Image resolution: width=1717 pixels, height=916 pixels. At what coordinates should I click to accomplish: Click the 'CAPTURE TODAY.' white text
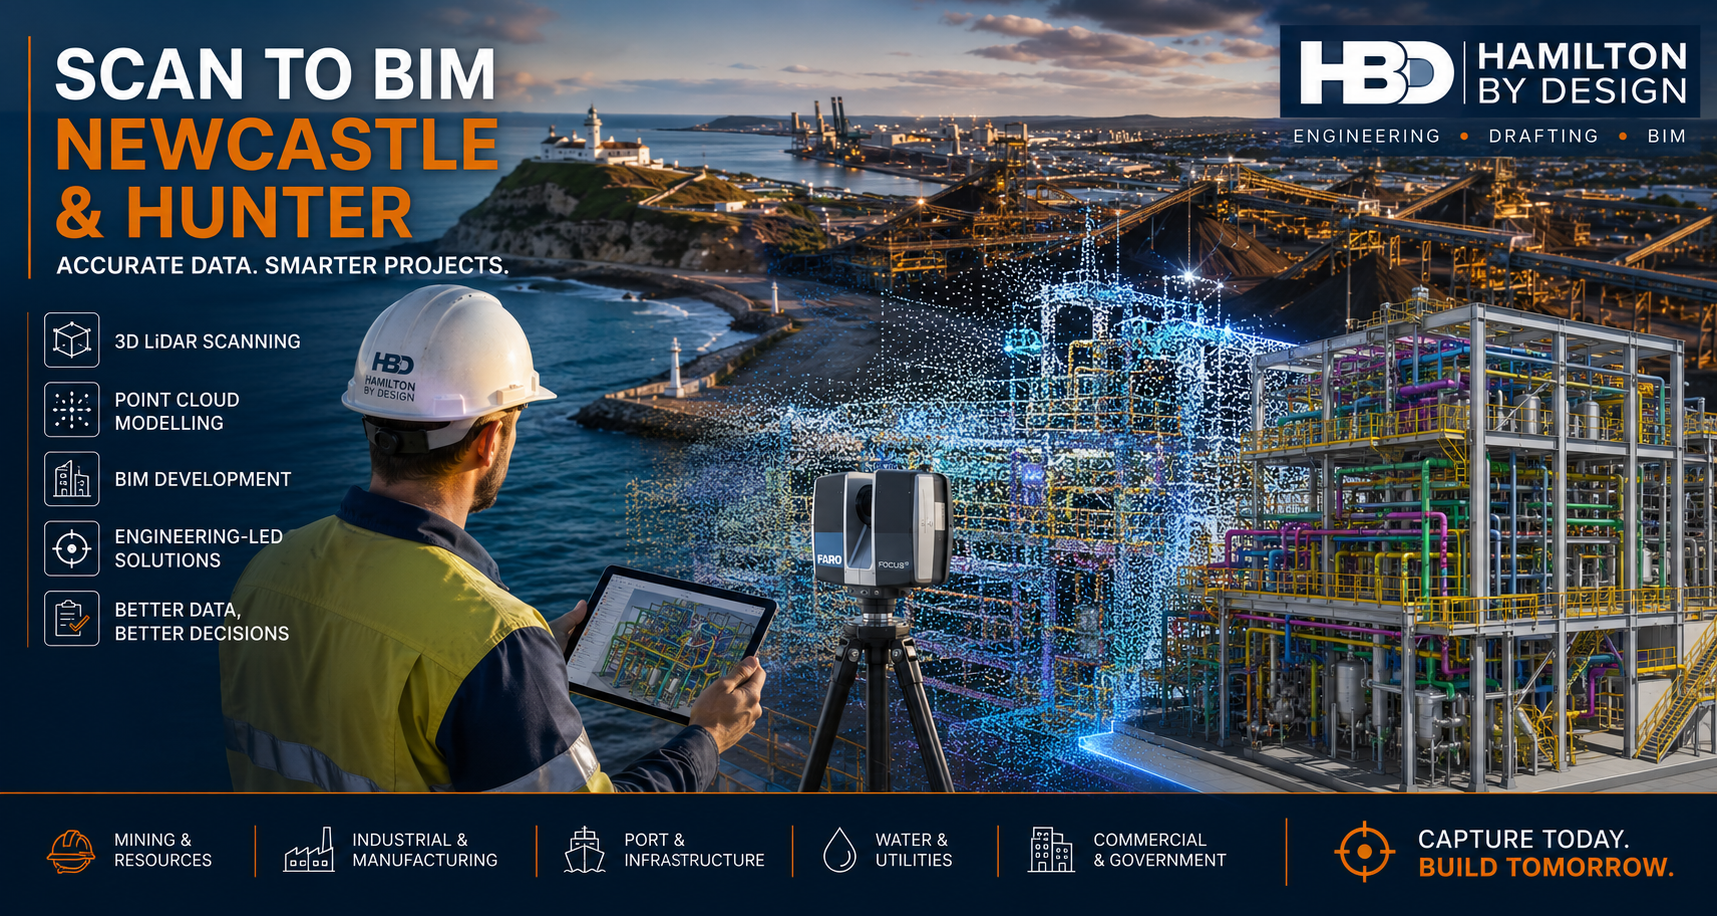pos(1523,839)
